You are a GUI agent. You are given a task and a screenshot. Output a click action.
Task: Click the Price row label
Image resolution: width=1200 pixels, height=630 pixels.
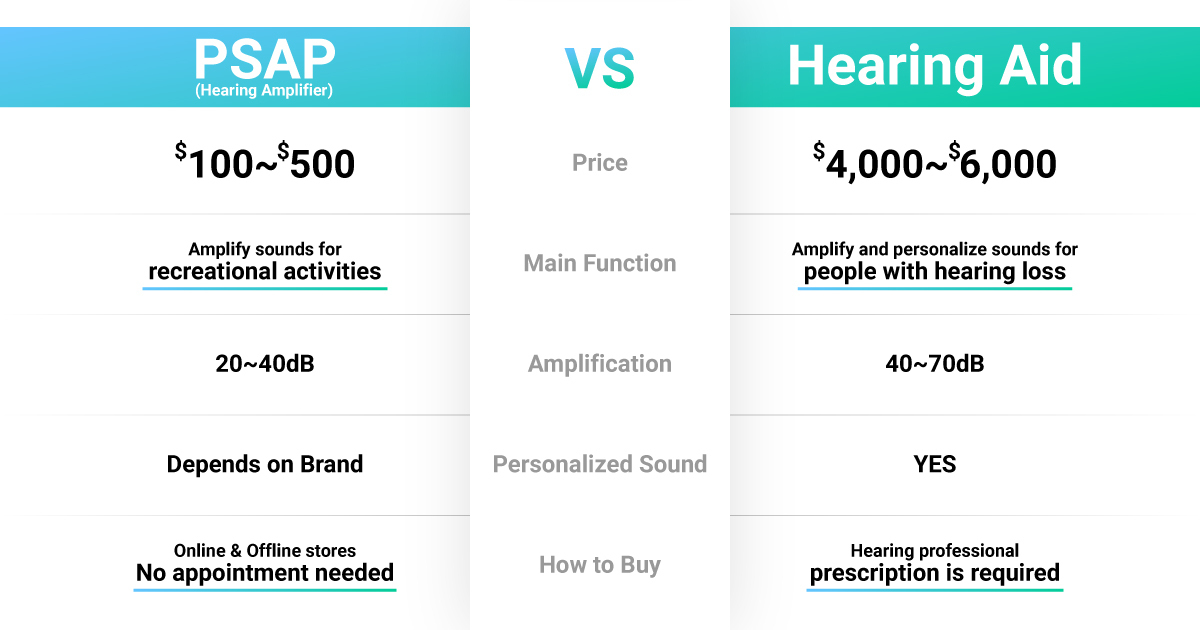600,163
